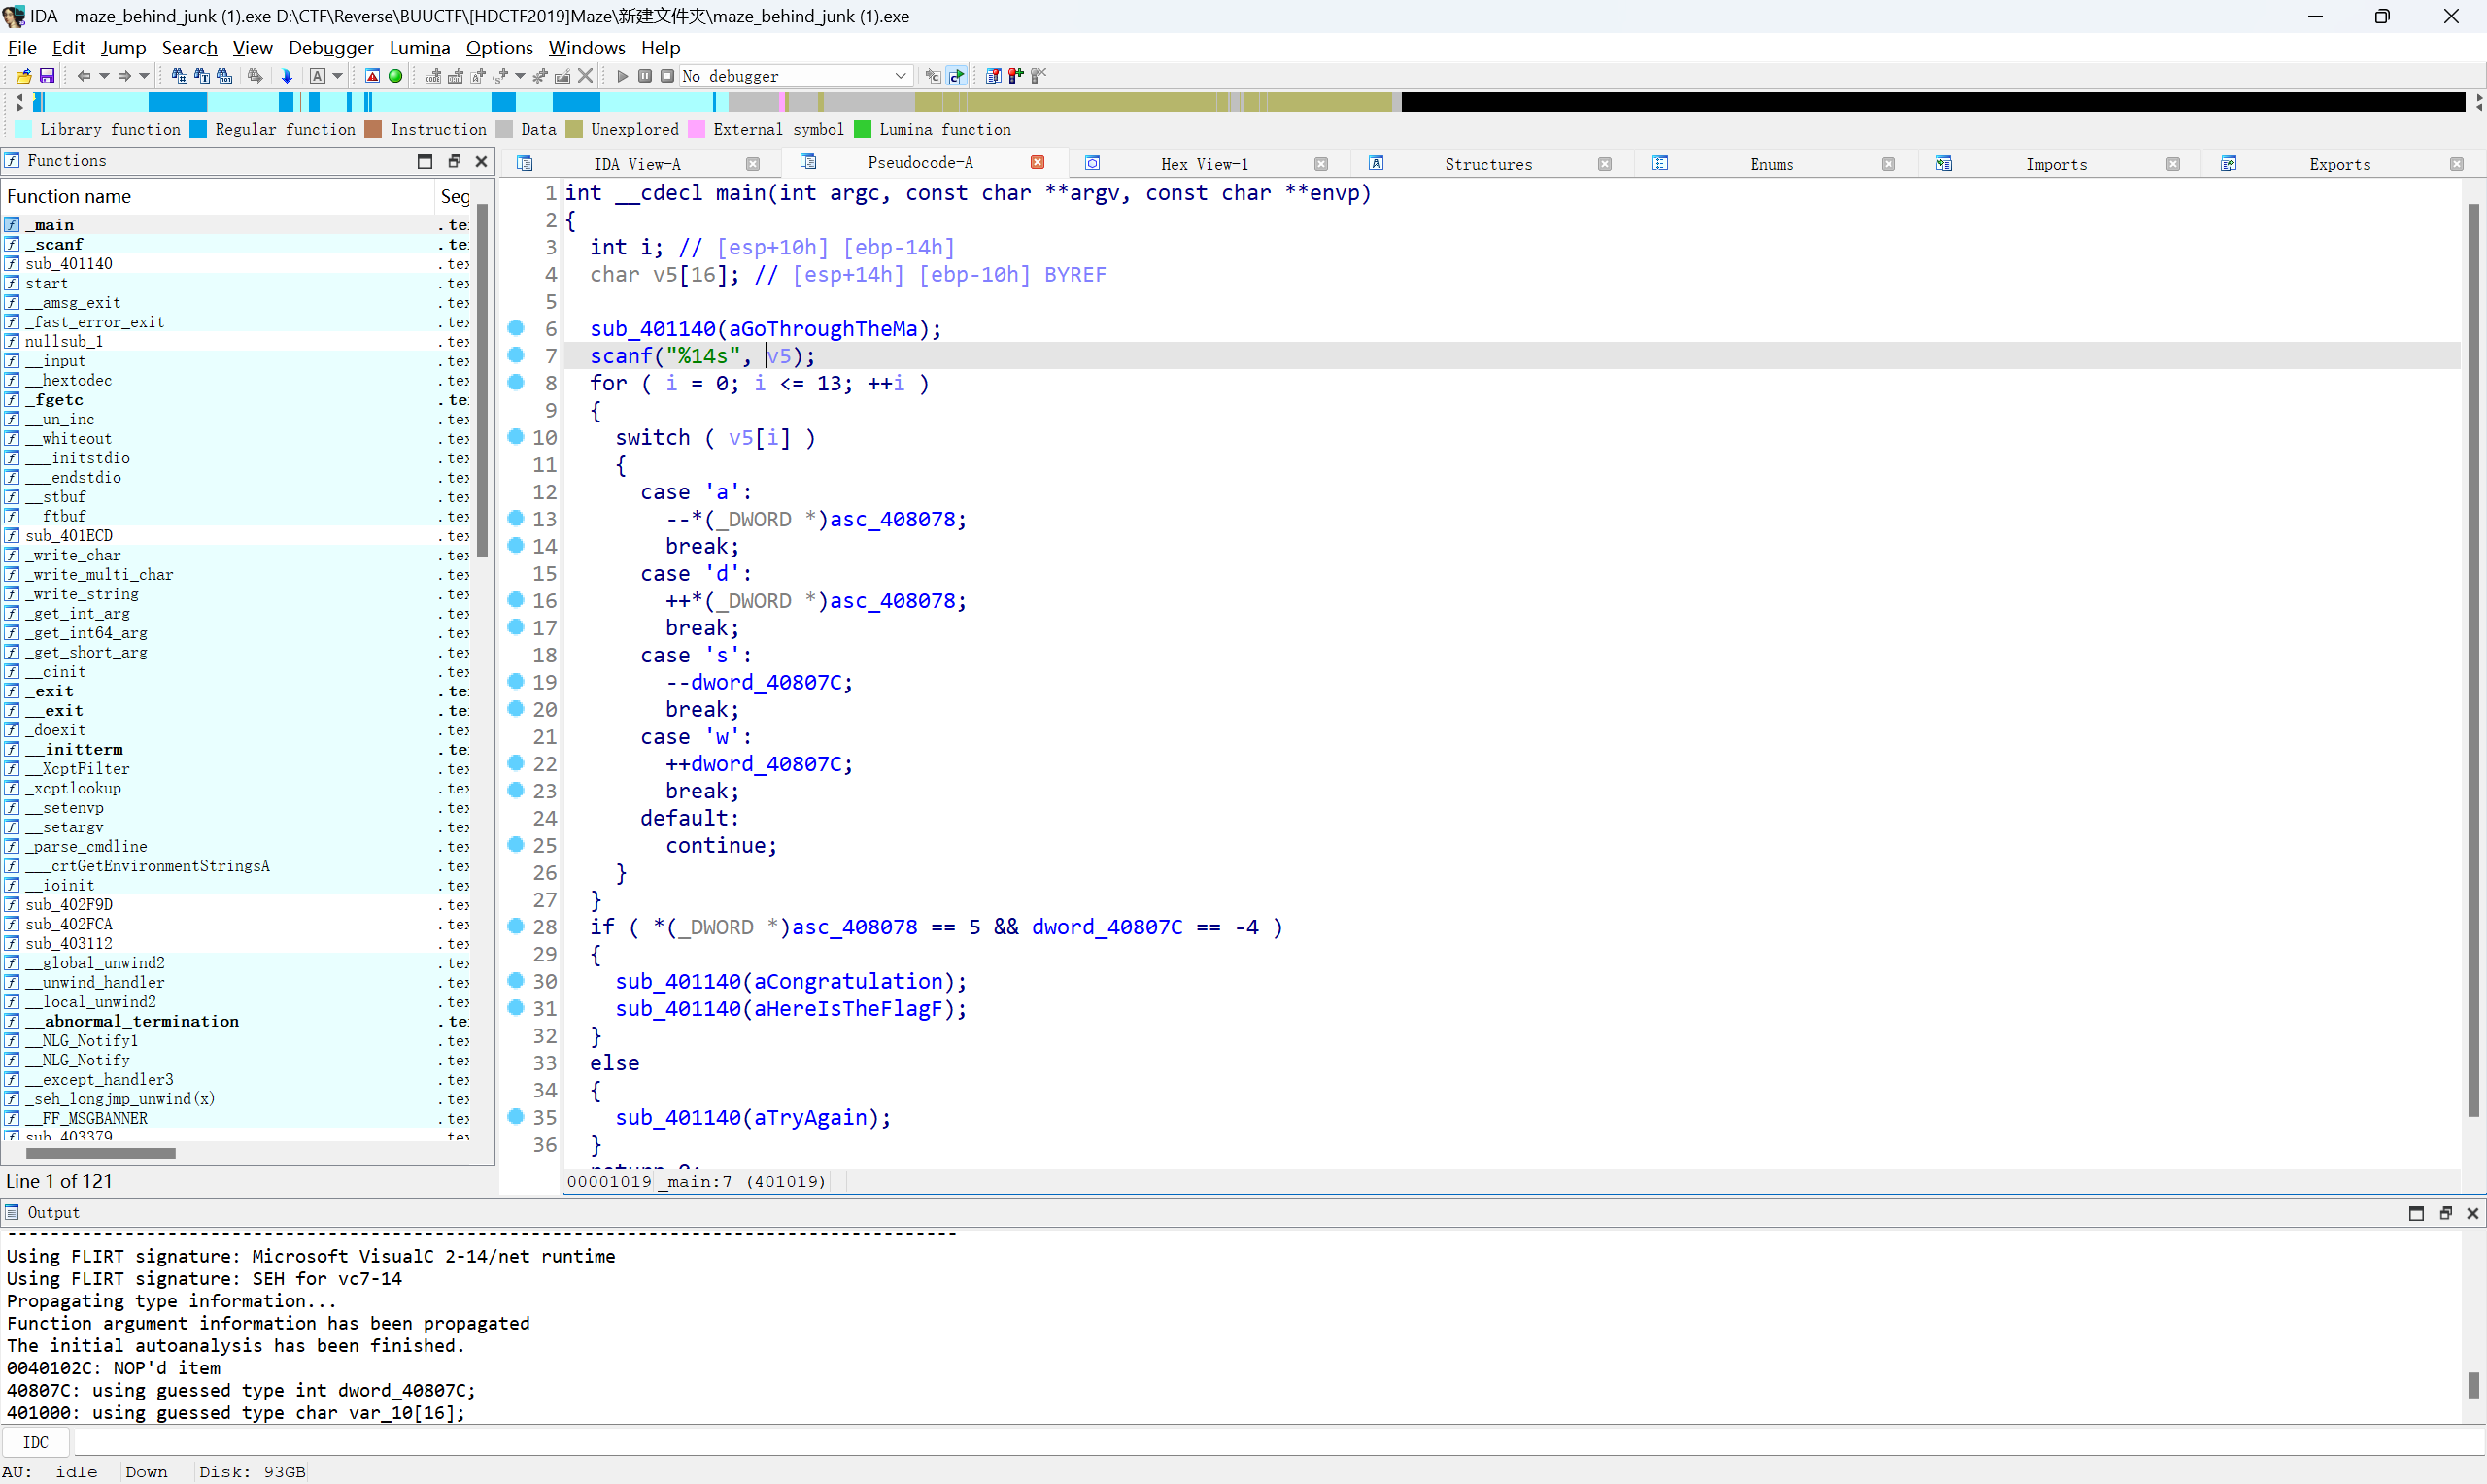Toggle breakpoint dot on line 30
The image size is (2487, 1484).
click(516, 981)
